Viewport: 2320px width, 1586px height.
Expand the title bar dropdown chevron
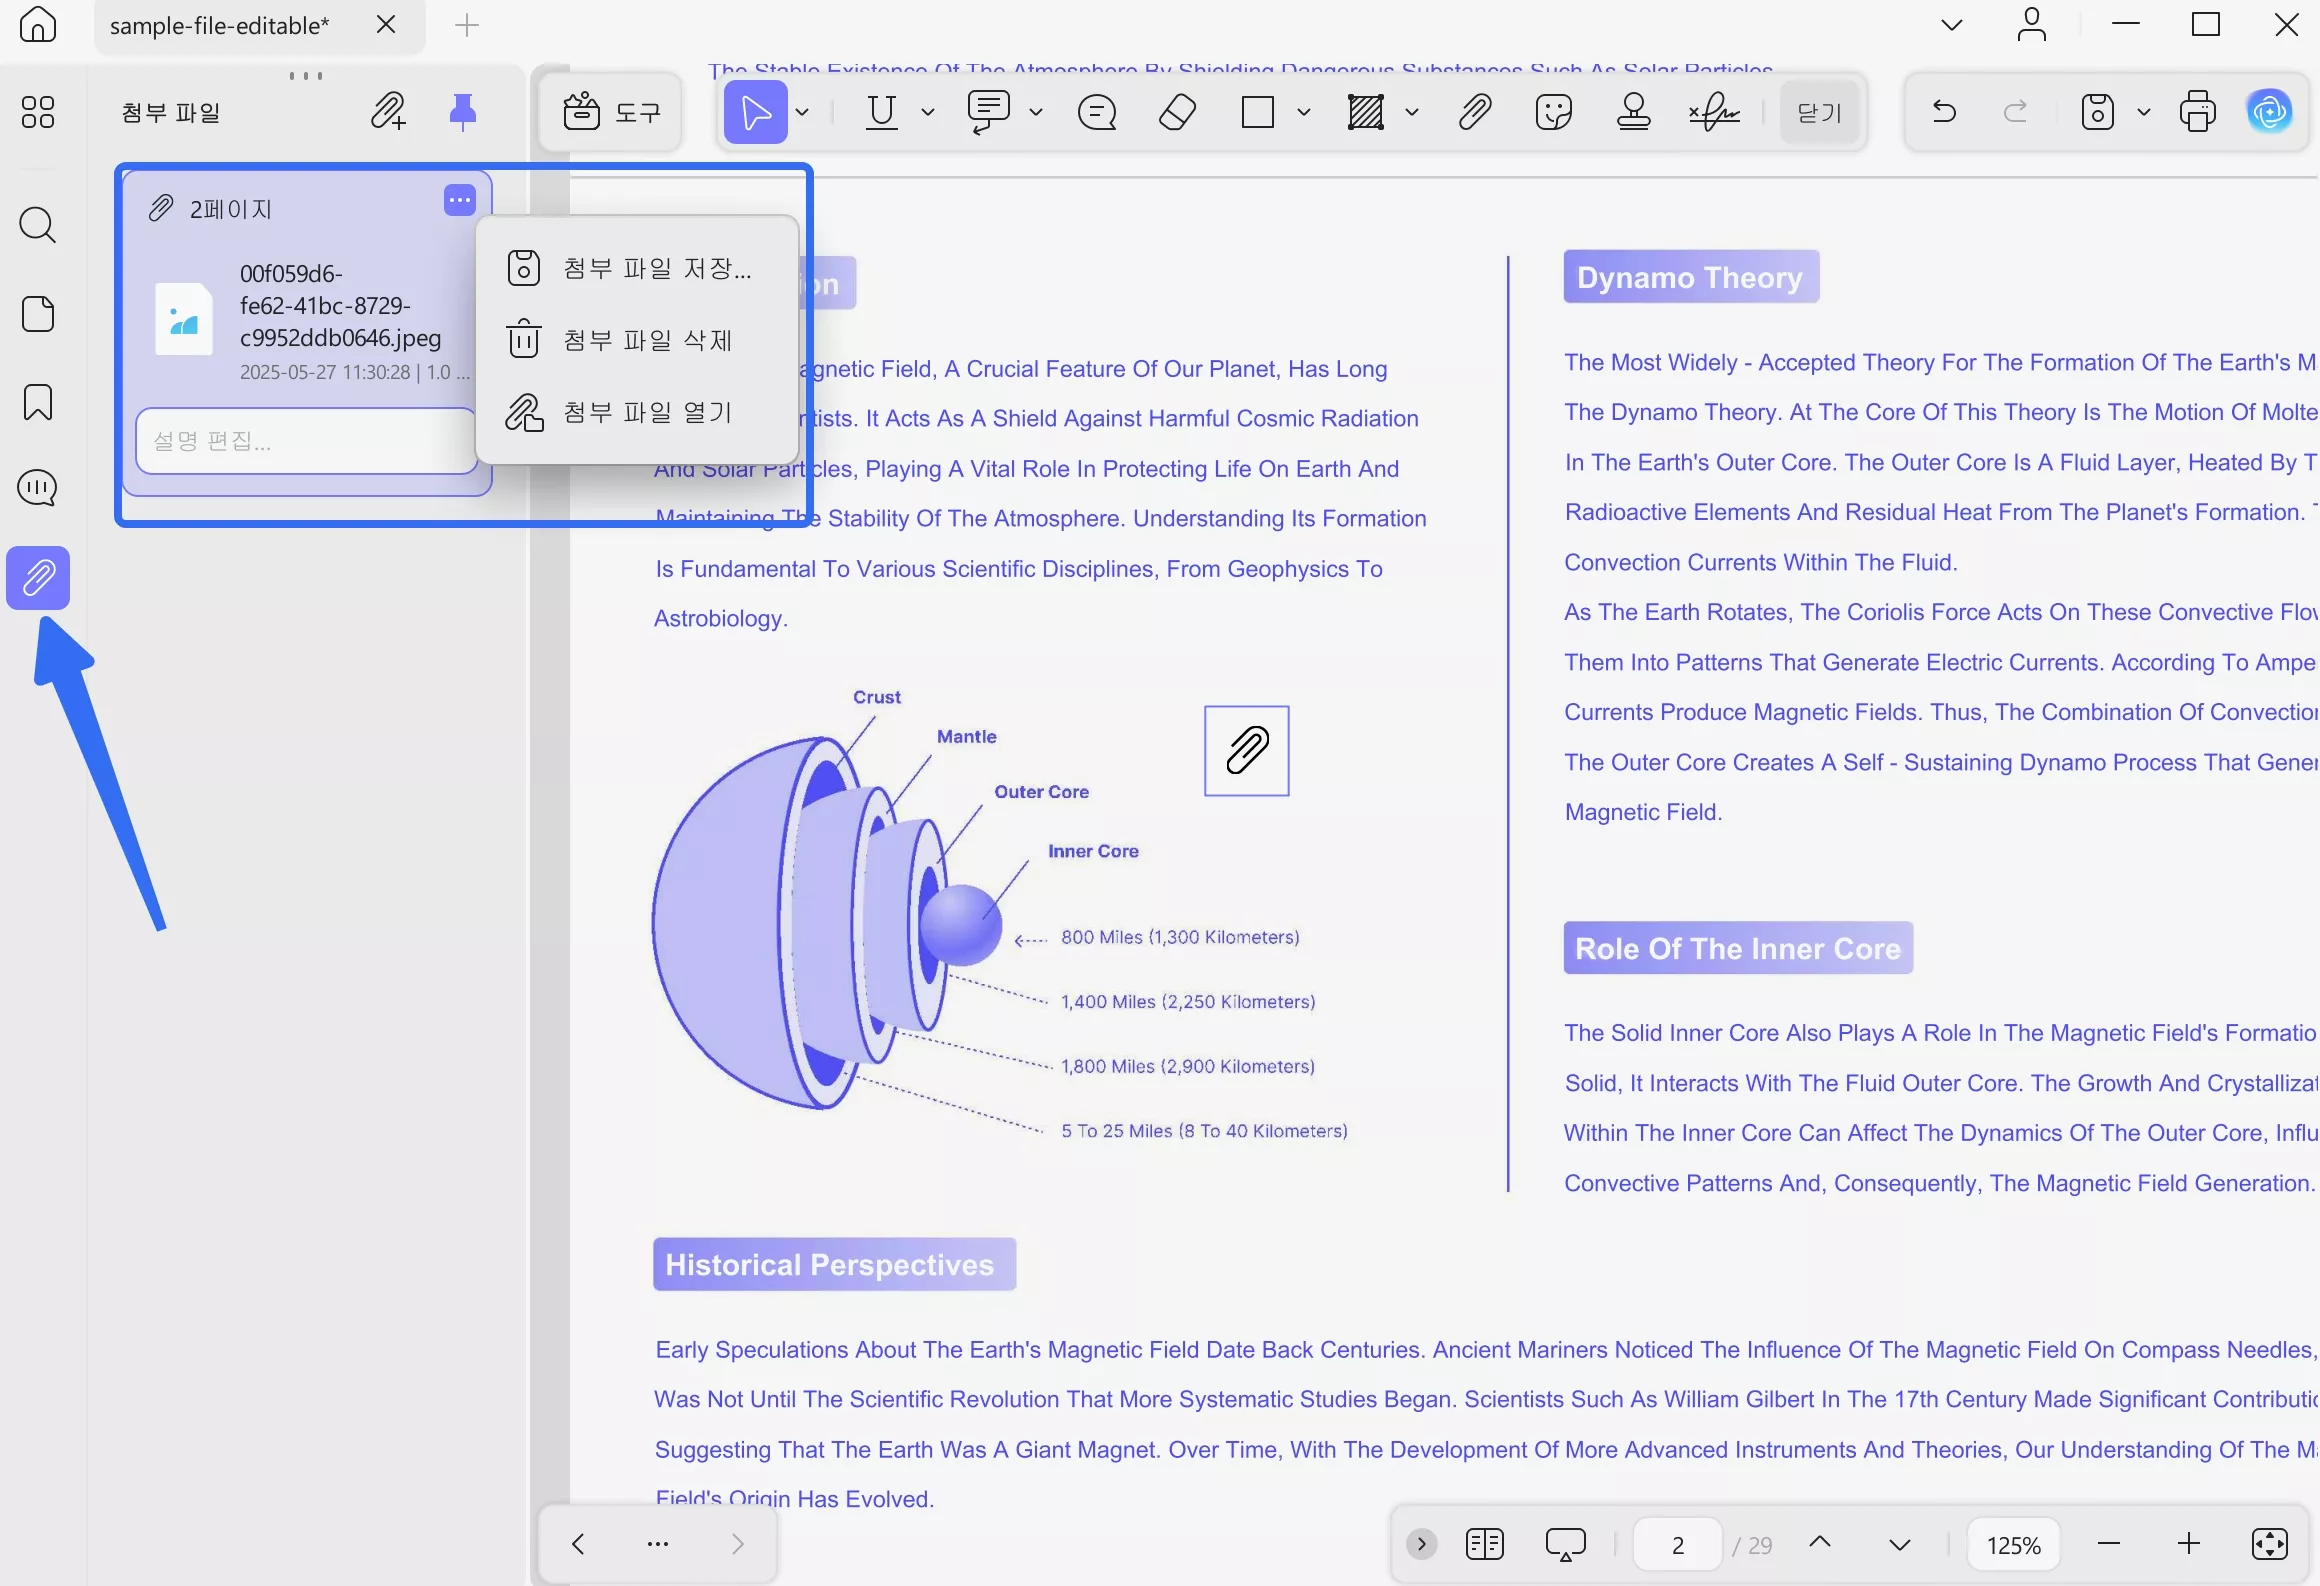click(1951, 25)
